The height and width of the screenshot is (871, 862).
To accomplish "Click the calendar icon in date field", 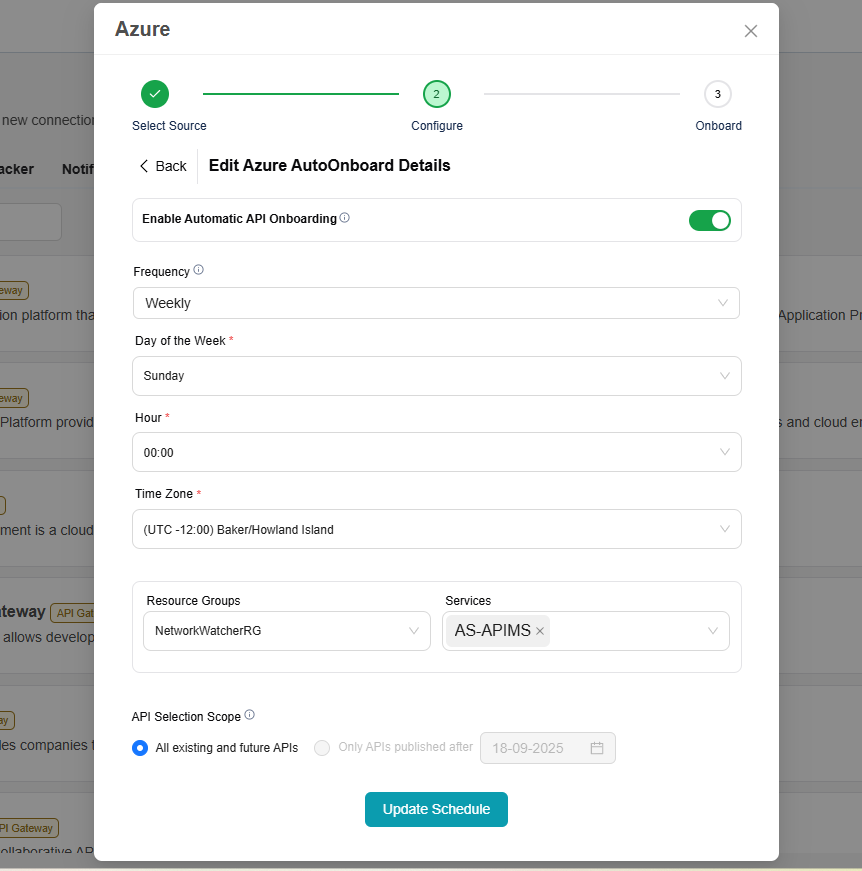I will [x=597, y=748].
